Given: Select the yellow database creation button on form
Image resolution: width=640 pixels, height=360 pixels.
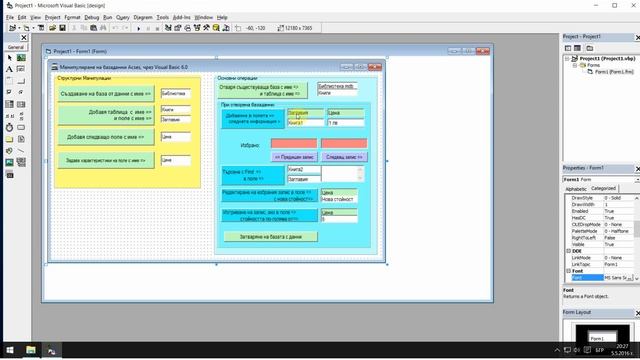Looking at the screenshot, I should [x=106, y=94].
